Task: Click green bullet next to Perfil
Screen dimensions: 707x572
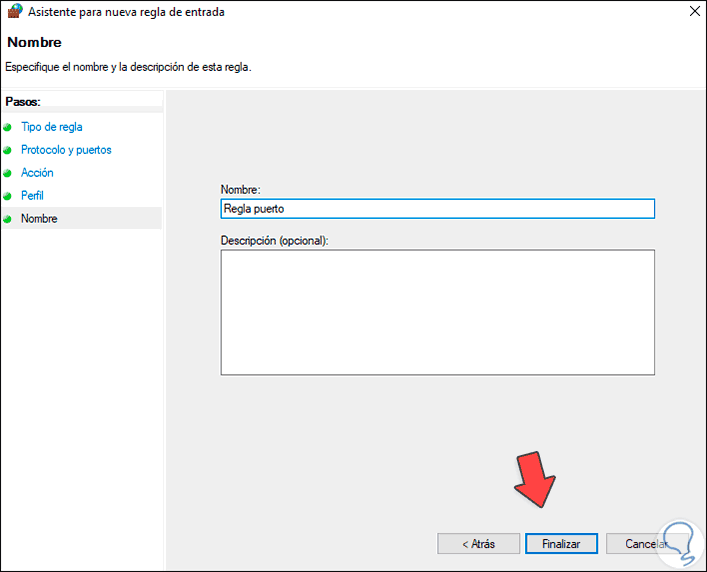Action: pos(7,197)
